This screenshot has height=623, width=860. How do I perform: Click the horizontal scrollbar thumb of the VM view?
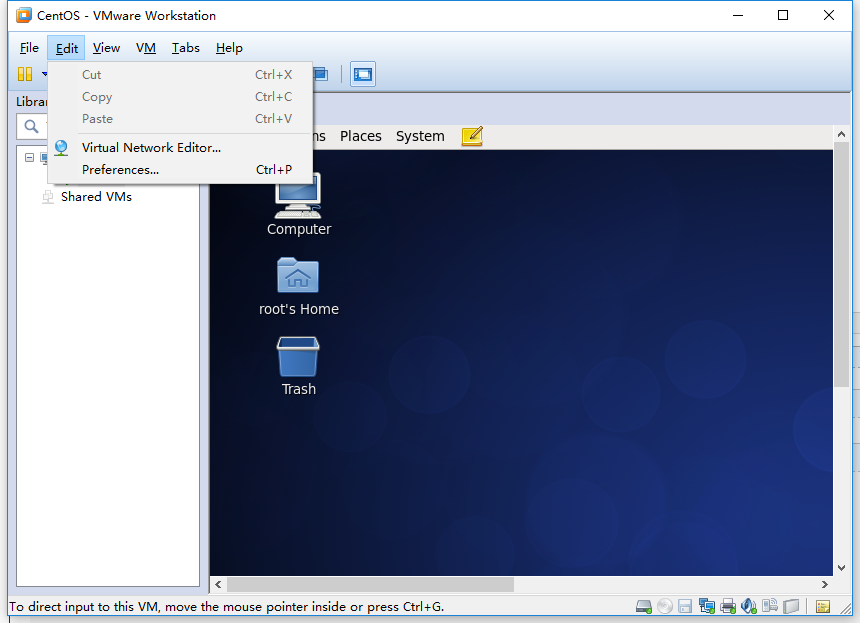pyautogui.click(x=371, y=585)
